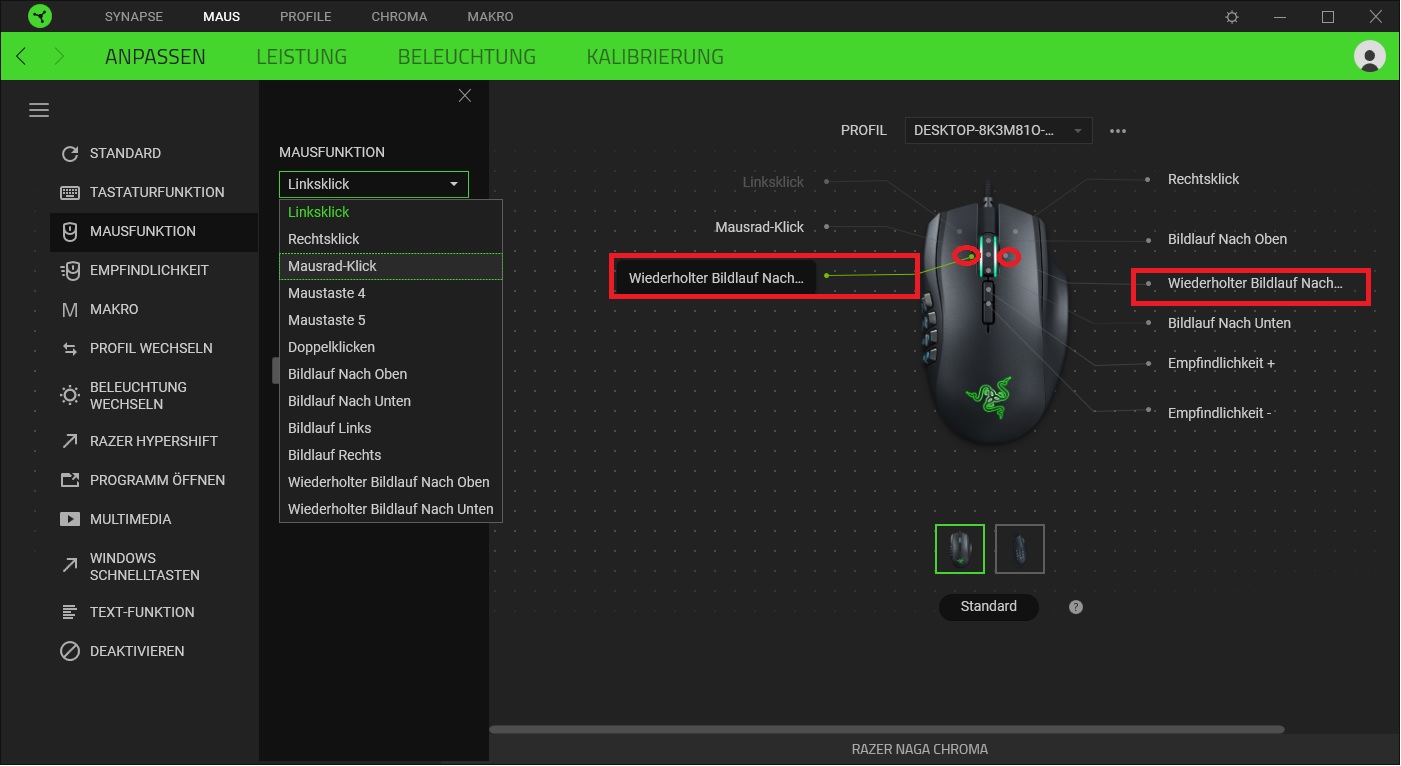Click RAZER NAGA CHROMA device label

click(919, 749)
